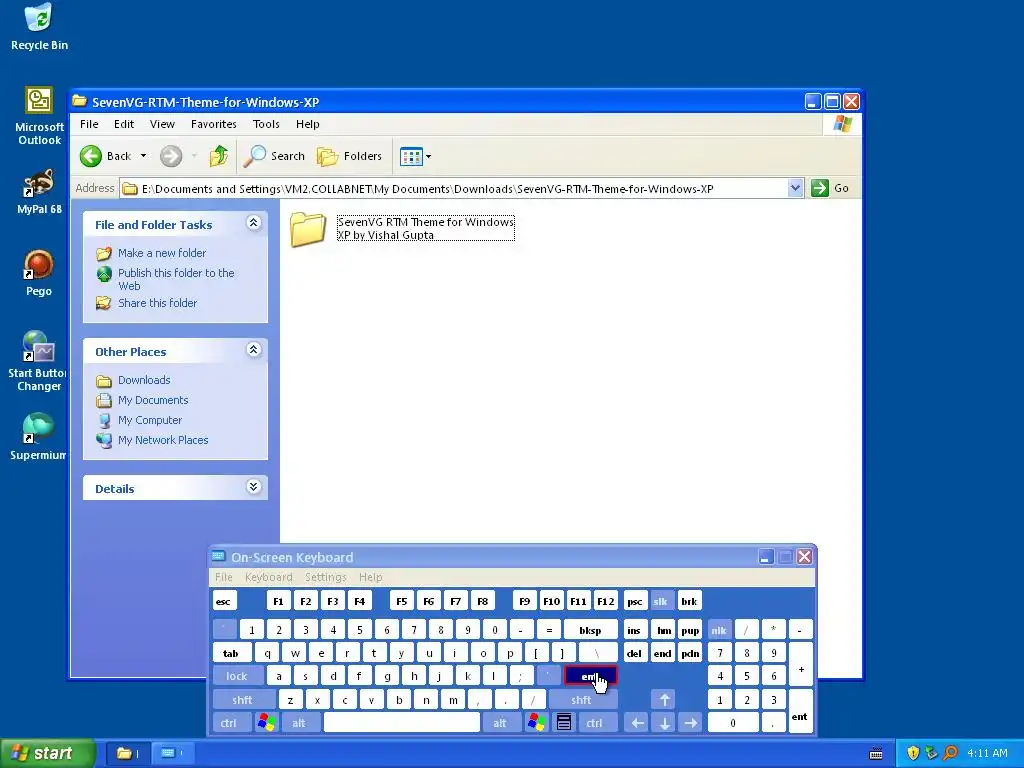Click the keyboard icon in the system tray
The height and width of the screenshot is (768, 1024).
[876, 754]
